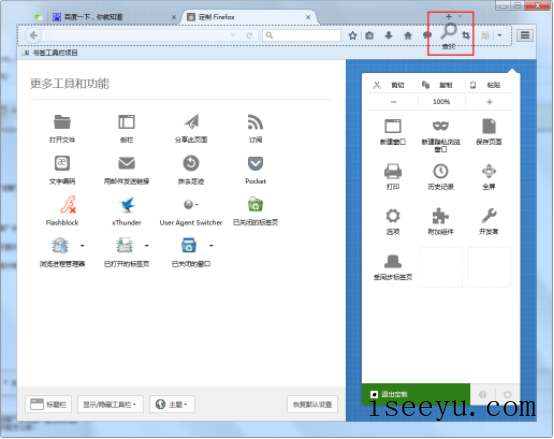The image size is (554, 439).
Task: Open the theme dropdown button
Action: pos(172,404)
